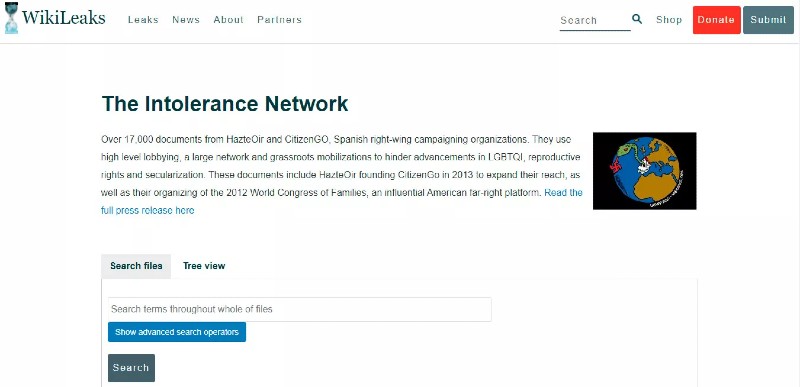Image resolution: width=800 pixels, height=387 pixels.
Task: Click The Intolerance Network heading
Action: click(225, 104)
